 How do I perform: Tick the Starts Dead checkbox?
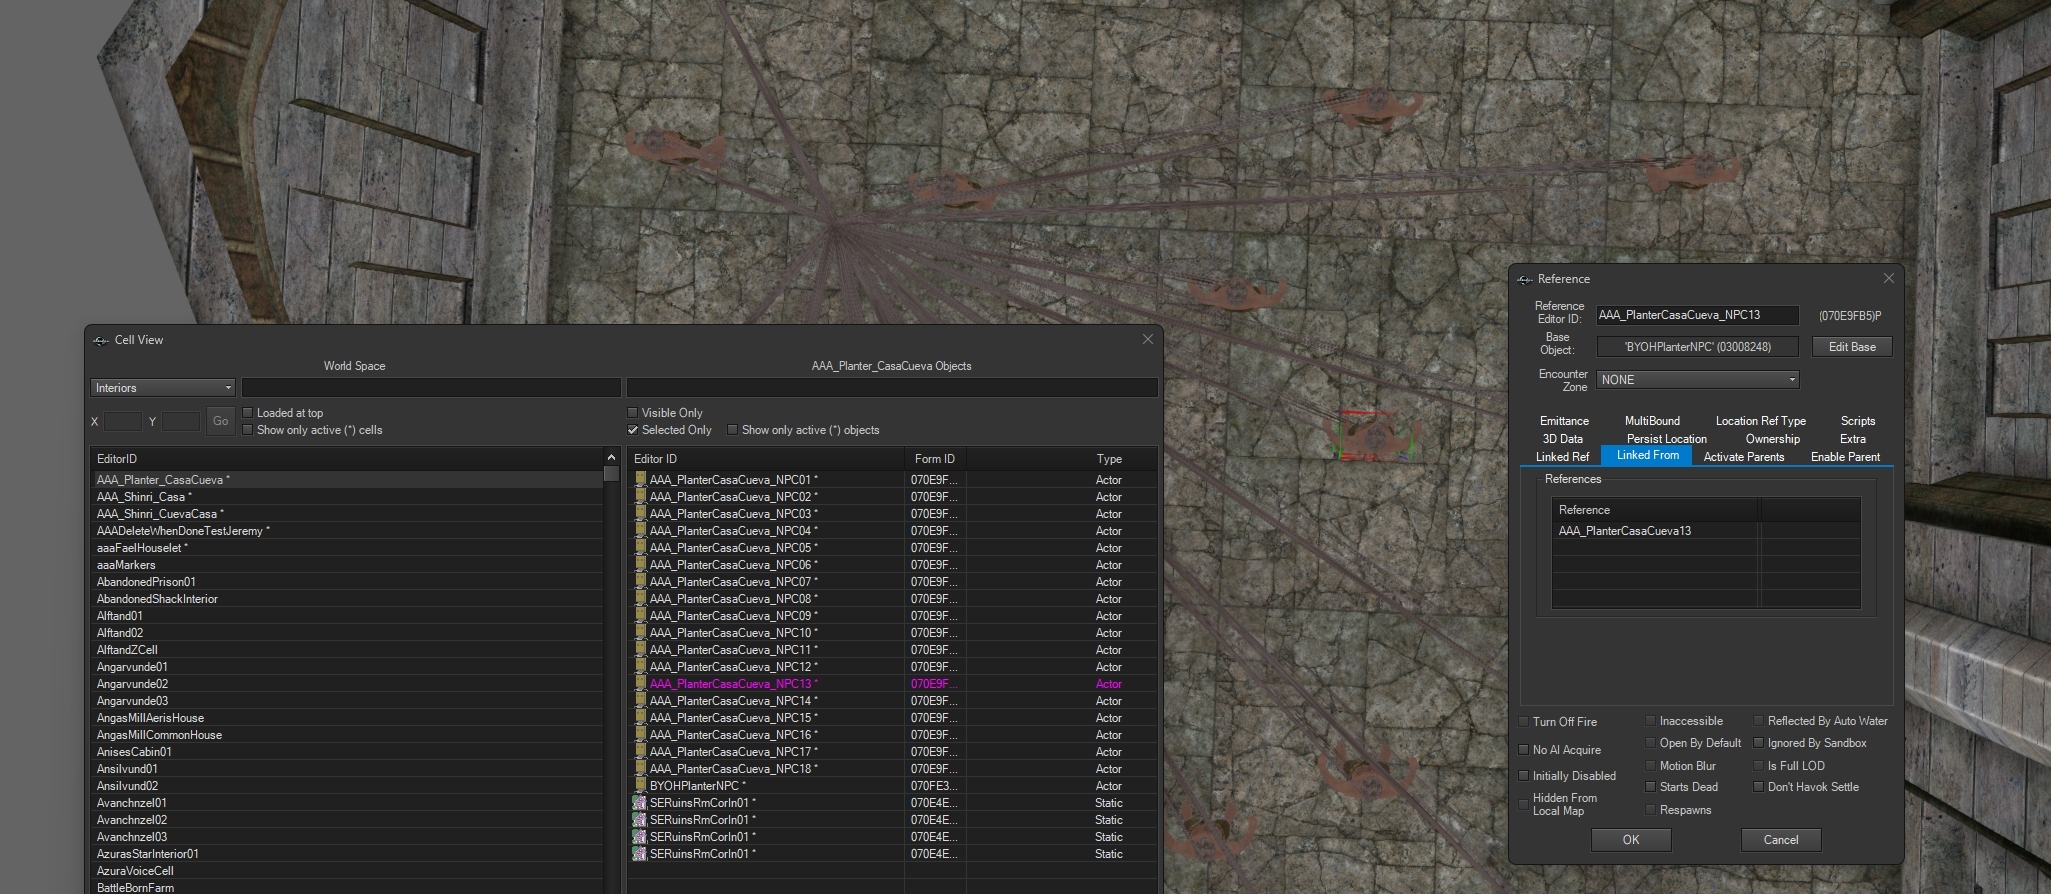pos(1651,787)
